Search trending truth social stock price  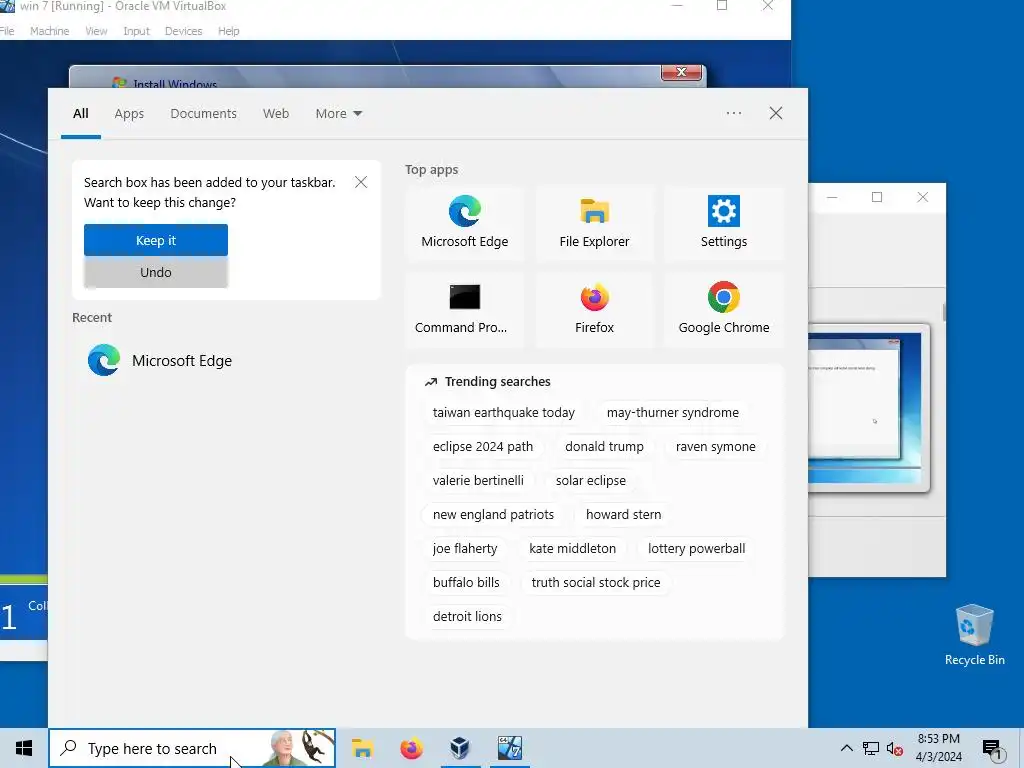click(x=596, y=583)
